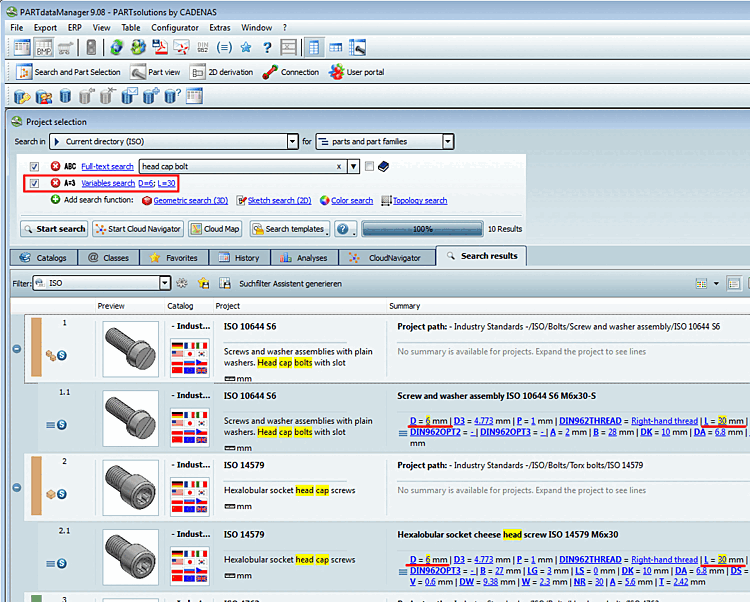Click the Geometric search (3D) link
Viewport: 750px width, 602px height.
coord(190,200)
